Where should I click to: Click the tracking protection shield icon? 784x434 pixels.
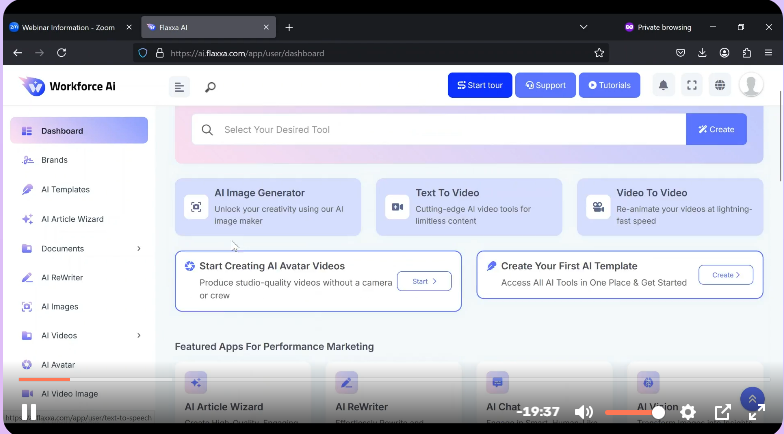143,52
